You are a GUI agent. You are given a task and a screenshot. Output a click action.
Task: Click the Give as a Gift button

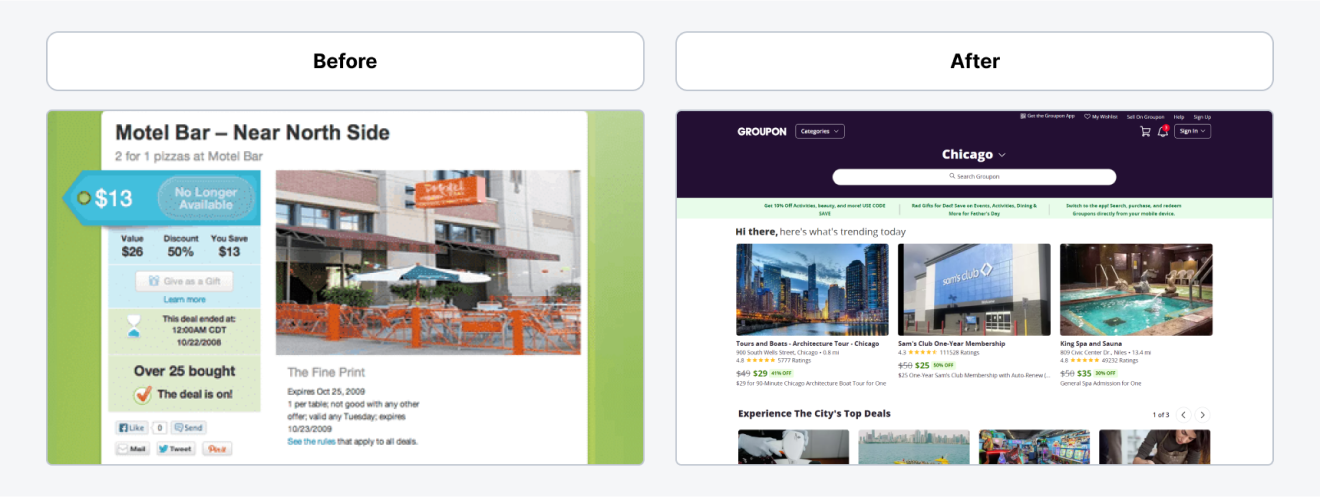[x=184, y=282]
